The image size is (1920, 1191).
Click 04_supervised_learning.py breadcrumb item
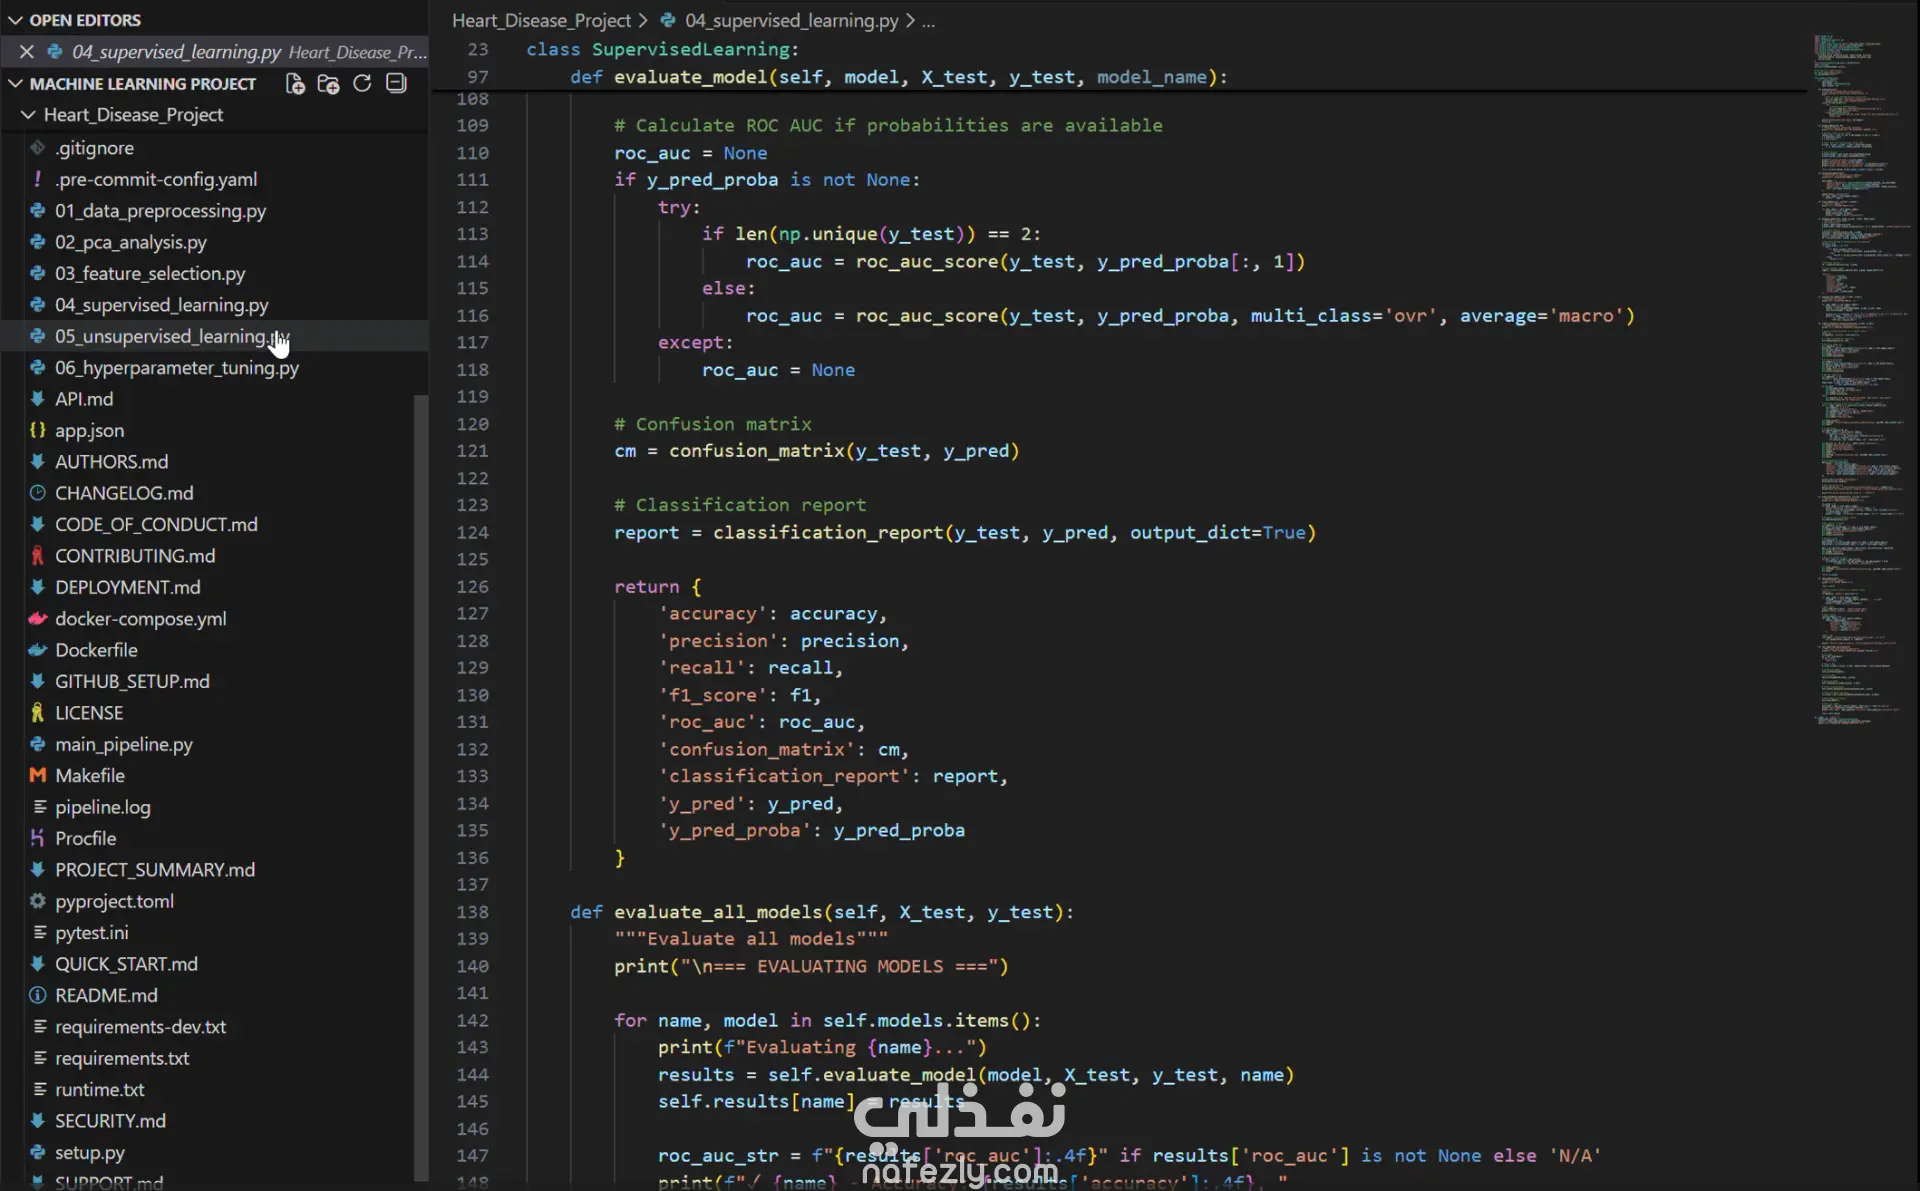coord(791,20)
